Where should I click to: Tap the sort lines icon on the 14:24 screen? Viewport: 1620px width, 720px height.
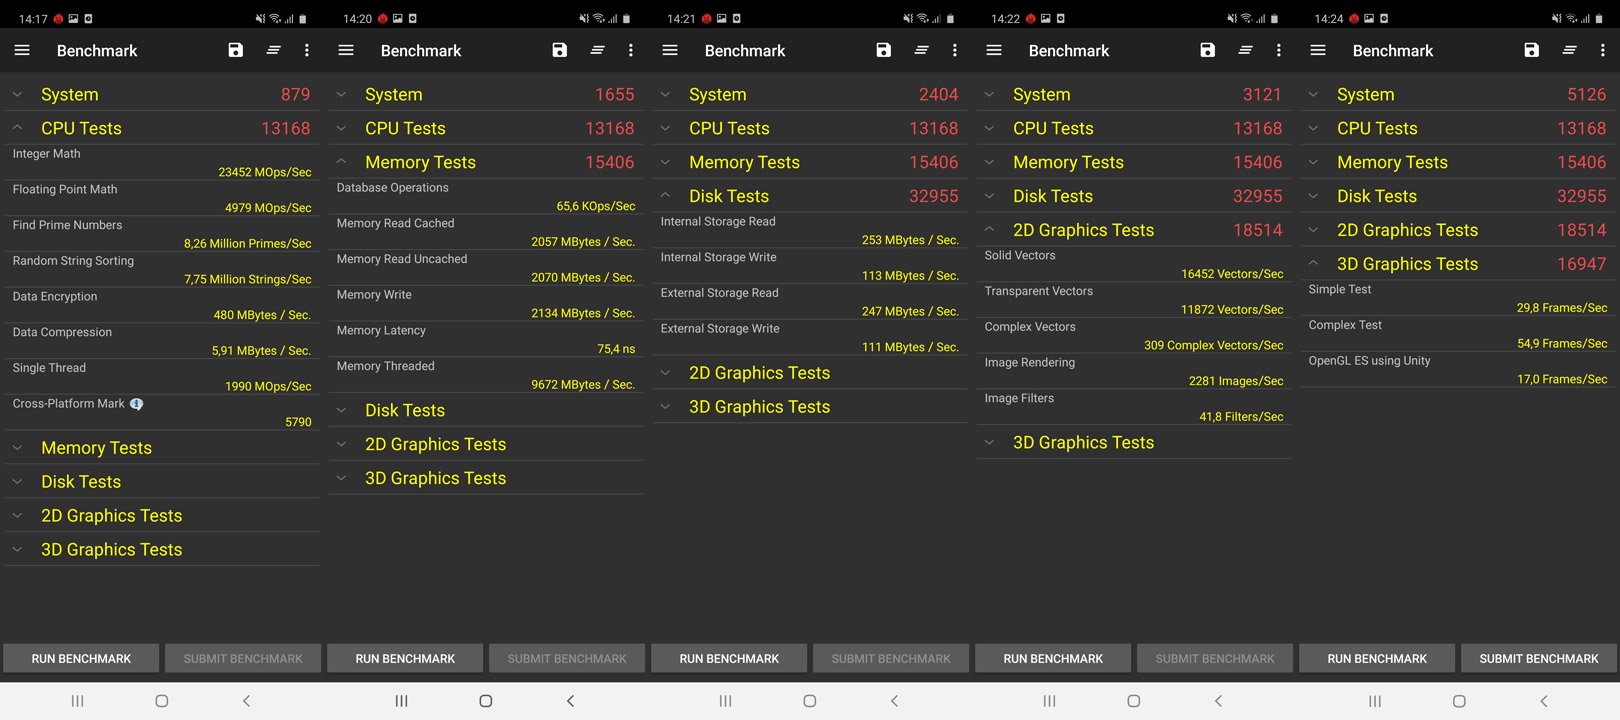point(1569,50)
